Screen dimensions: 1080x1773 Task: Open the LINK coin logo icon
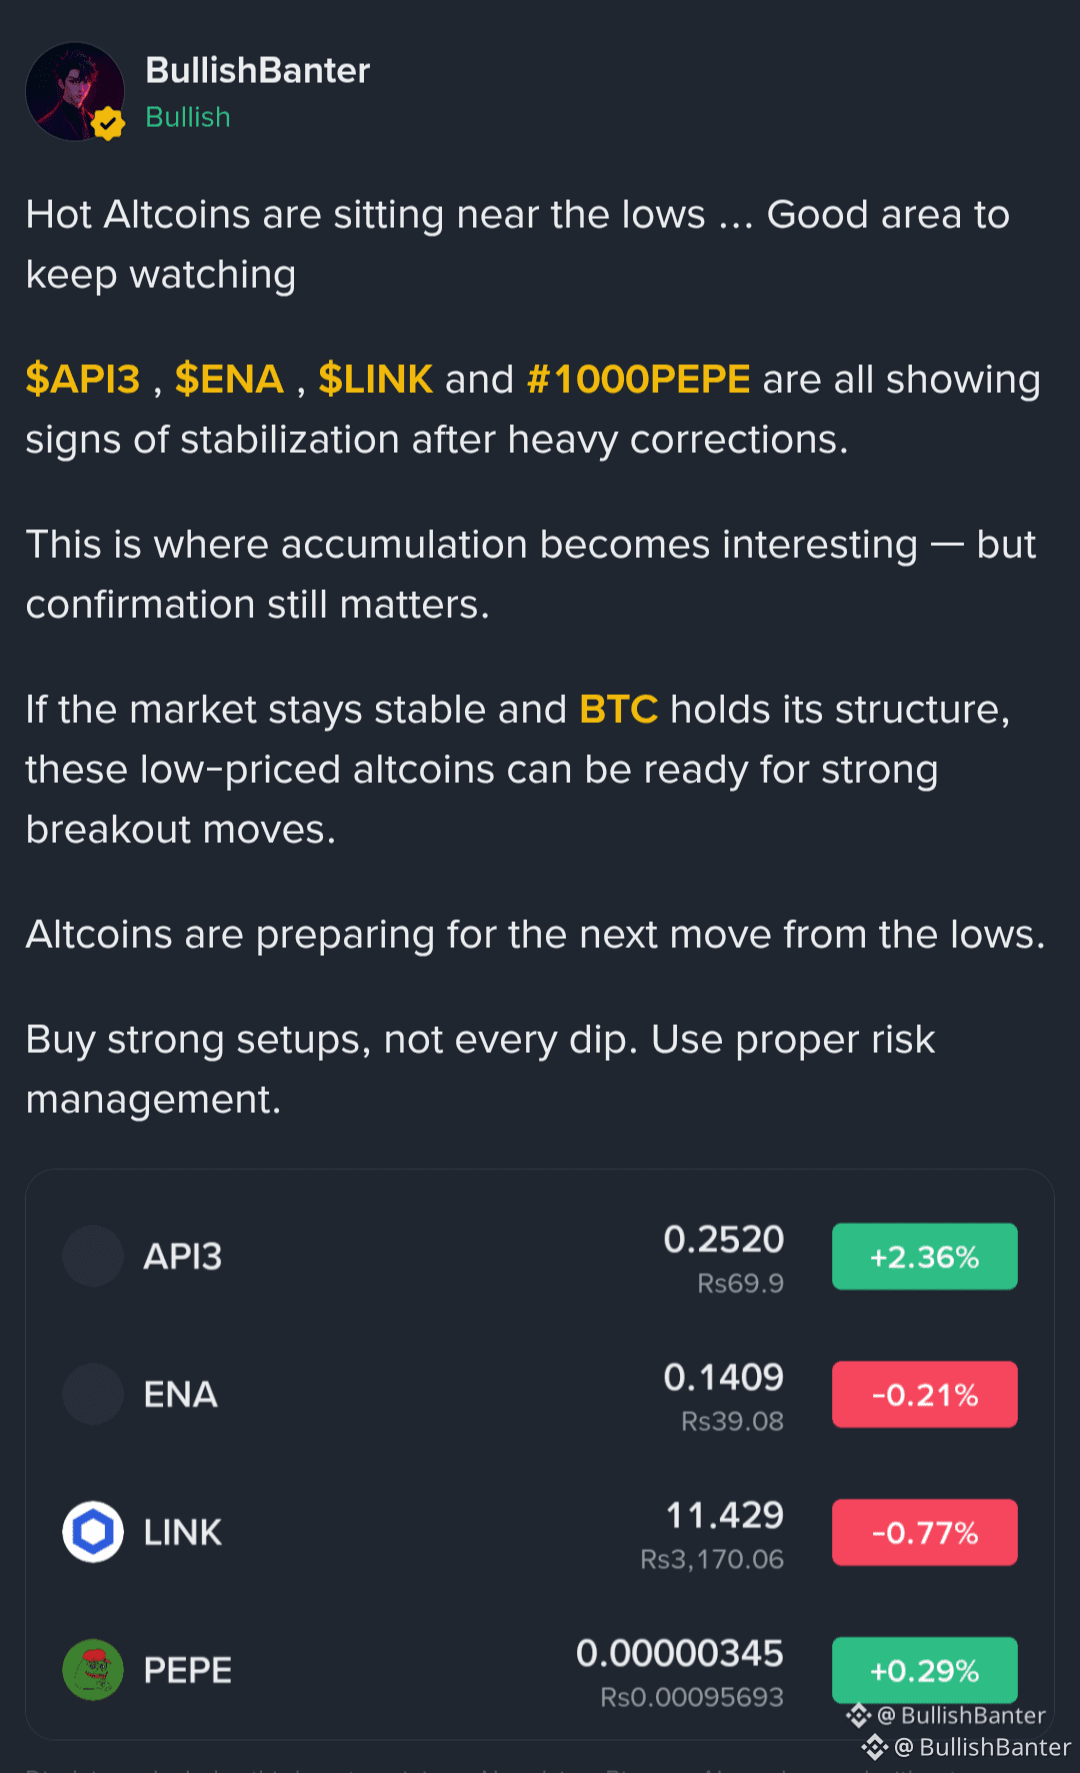pyautogui.click(x=93, y=1532)
